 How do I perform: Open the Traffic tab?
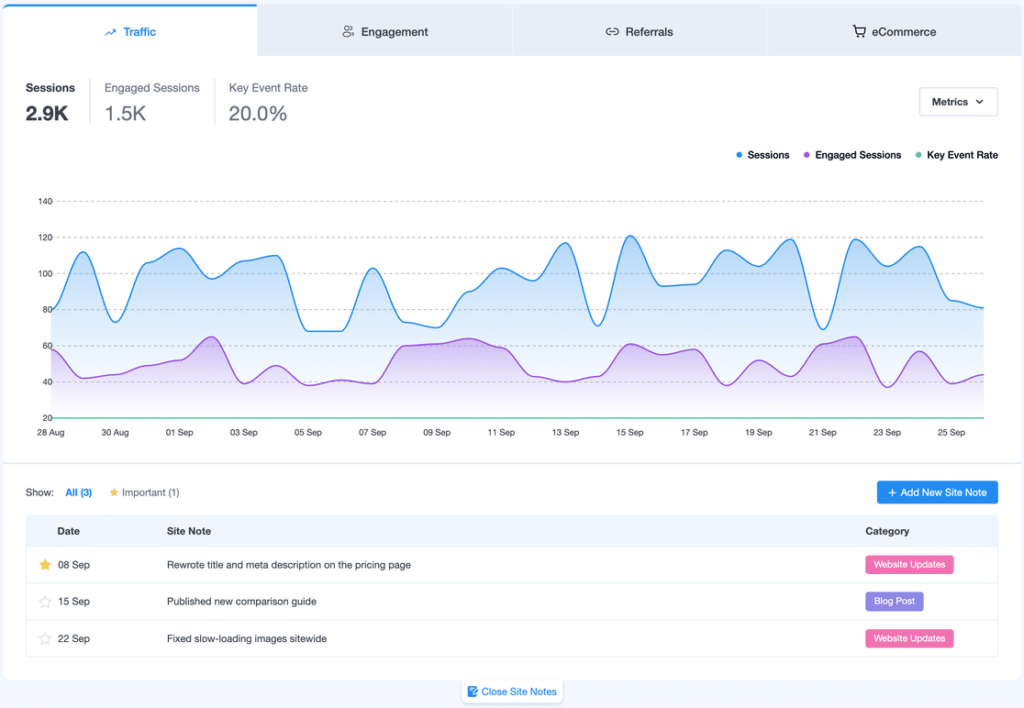pos(130,31)
